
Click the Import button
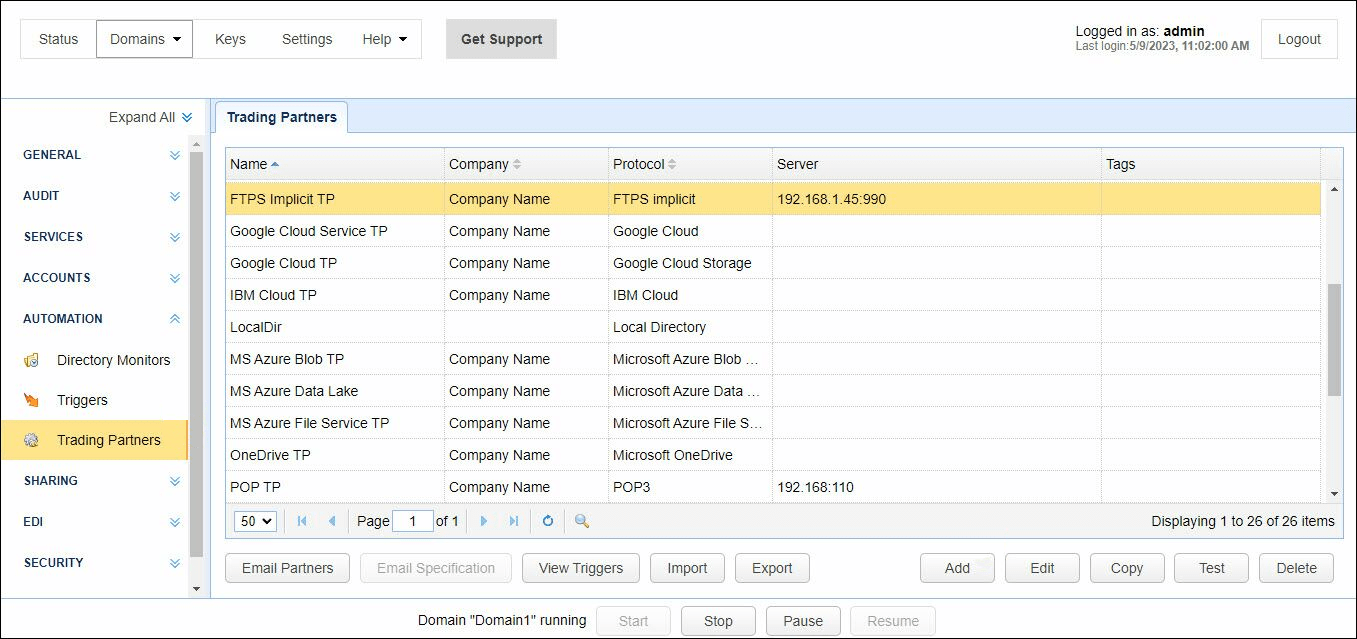687,568
